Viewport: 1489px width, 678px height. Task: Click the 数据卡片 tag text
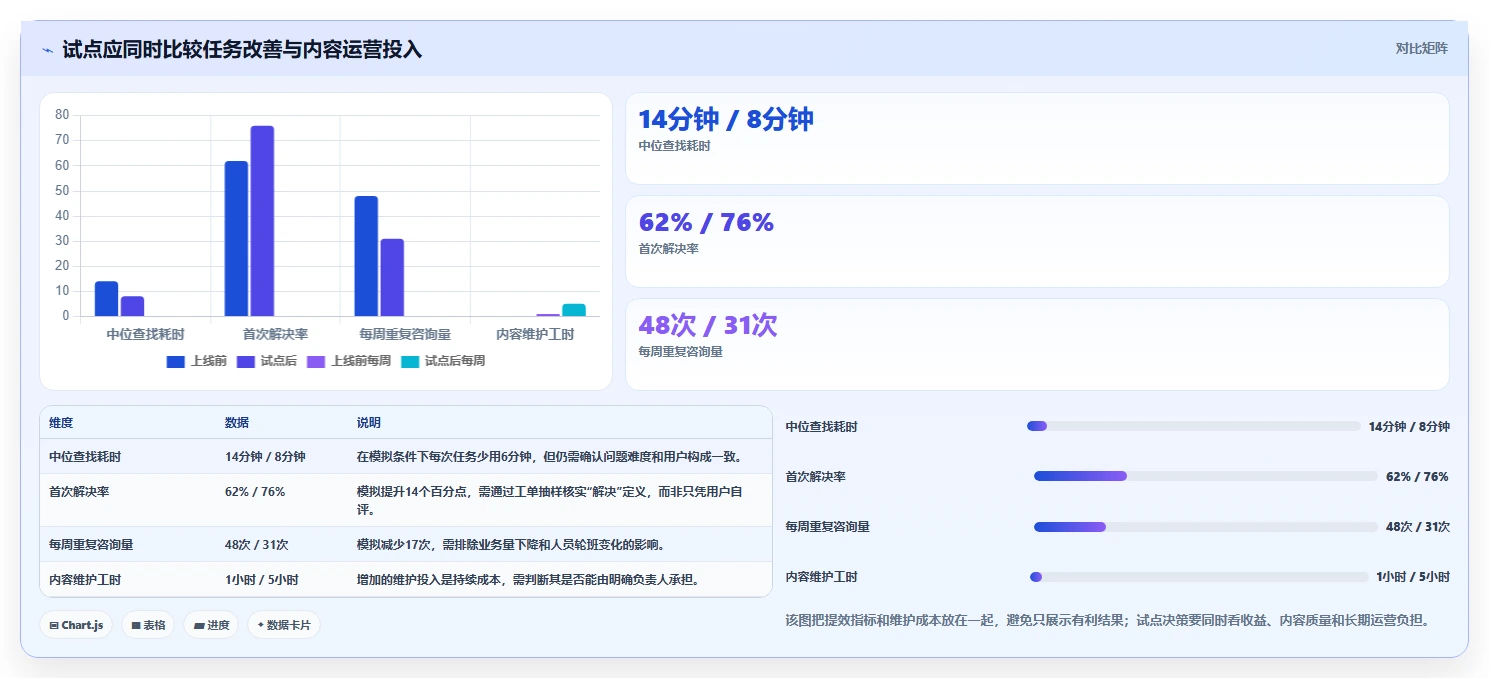[289, 626]
